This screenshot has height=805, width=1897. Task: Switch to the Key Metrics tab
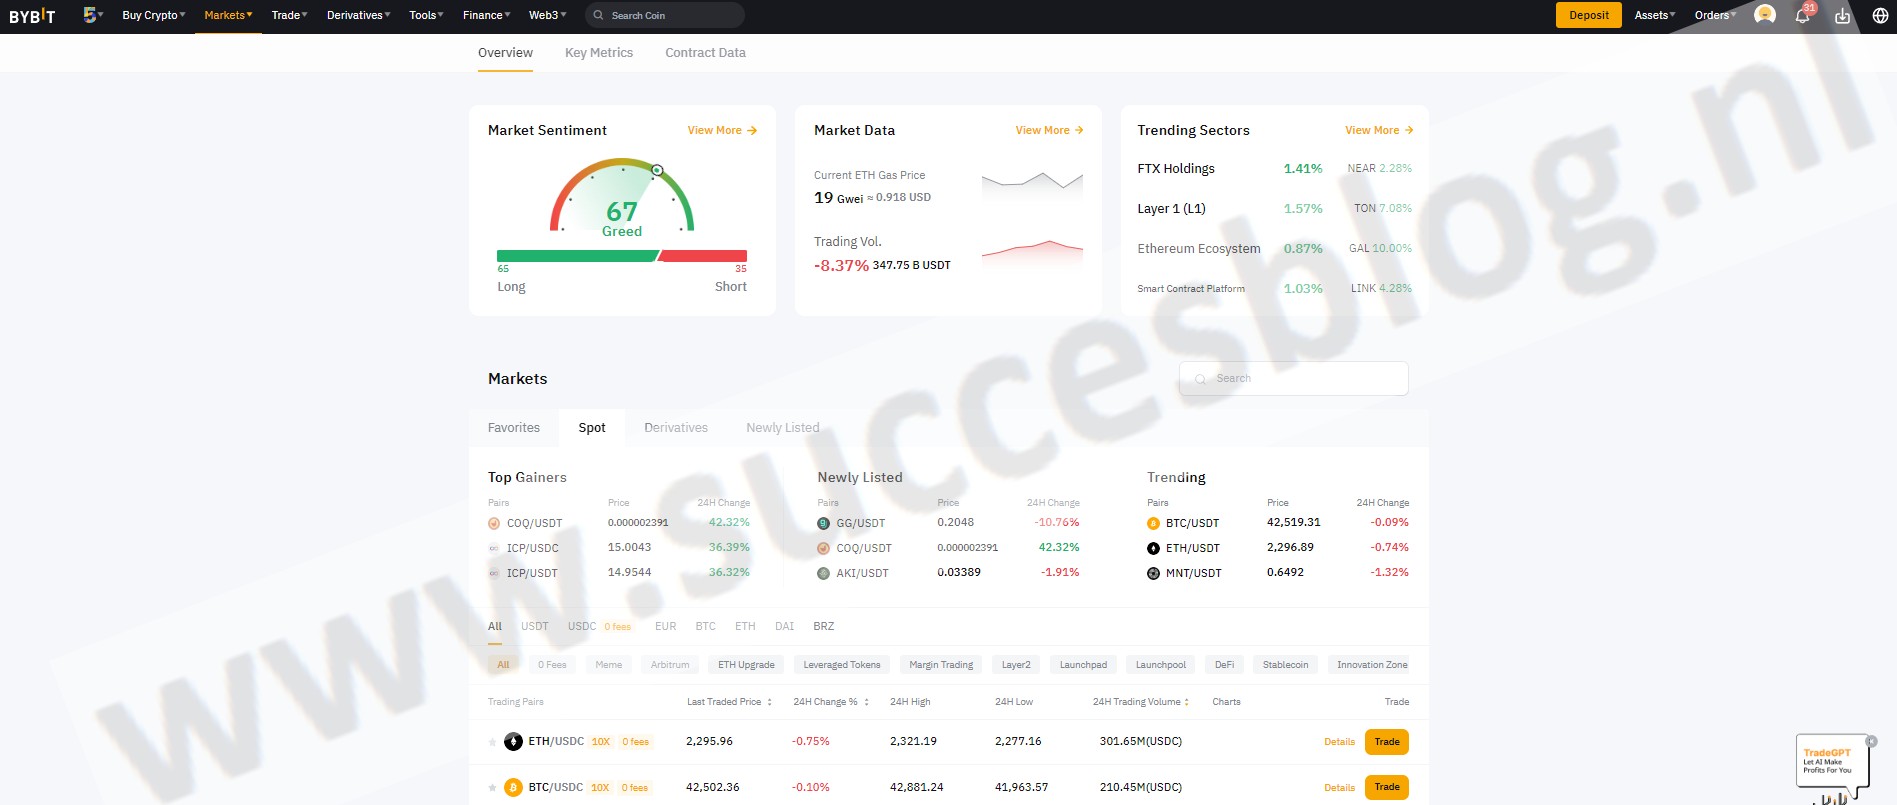[x=598, y=53]
